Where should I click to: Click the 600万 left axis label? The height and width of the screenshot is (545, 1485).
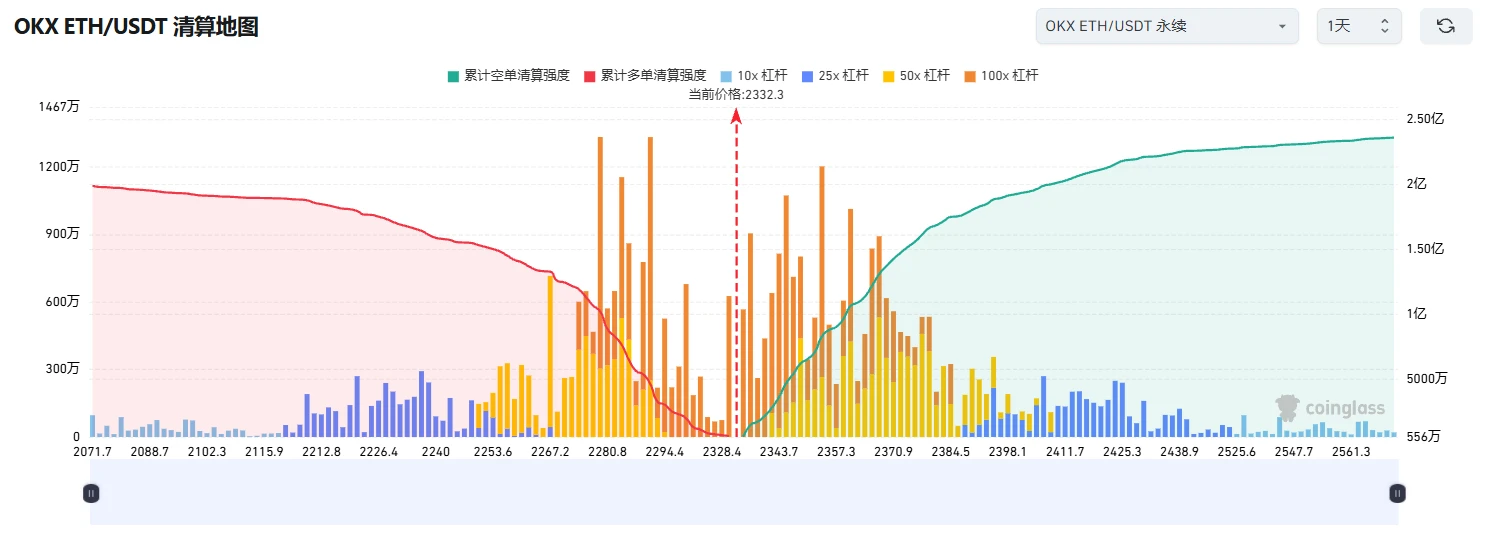(x=62, y=302)
